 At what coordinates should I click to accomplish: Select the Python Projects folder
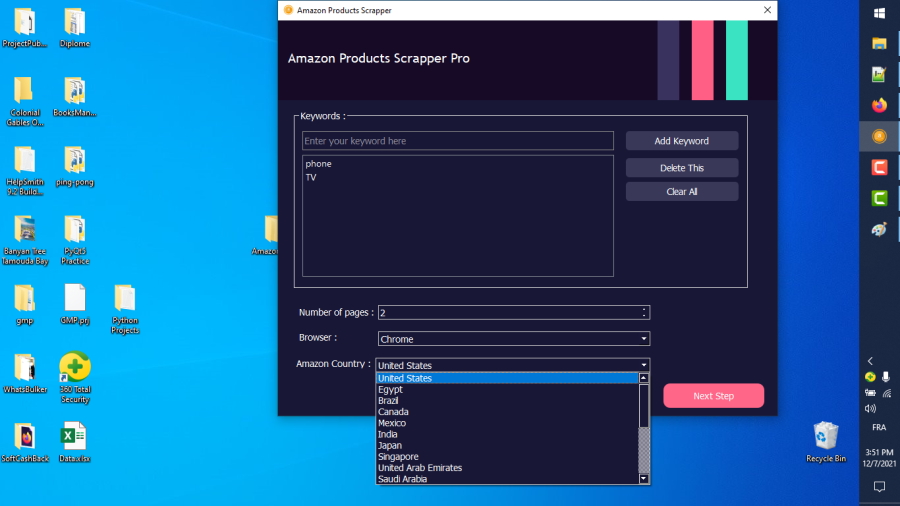[x=125, y=309]
